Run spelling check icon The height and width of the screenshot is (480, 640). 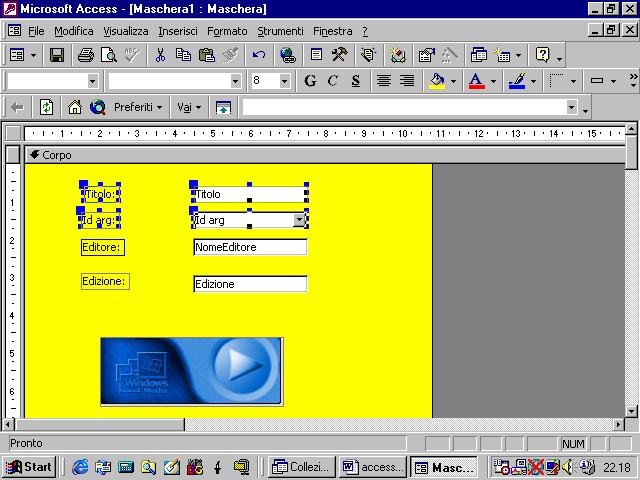pos(132,55)
